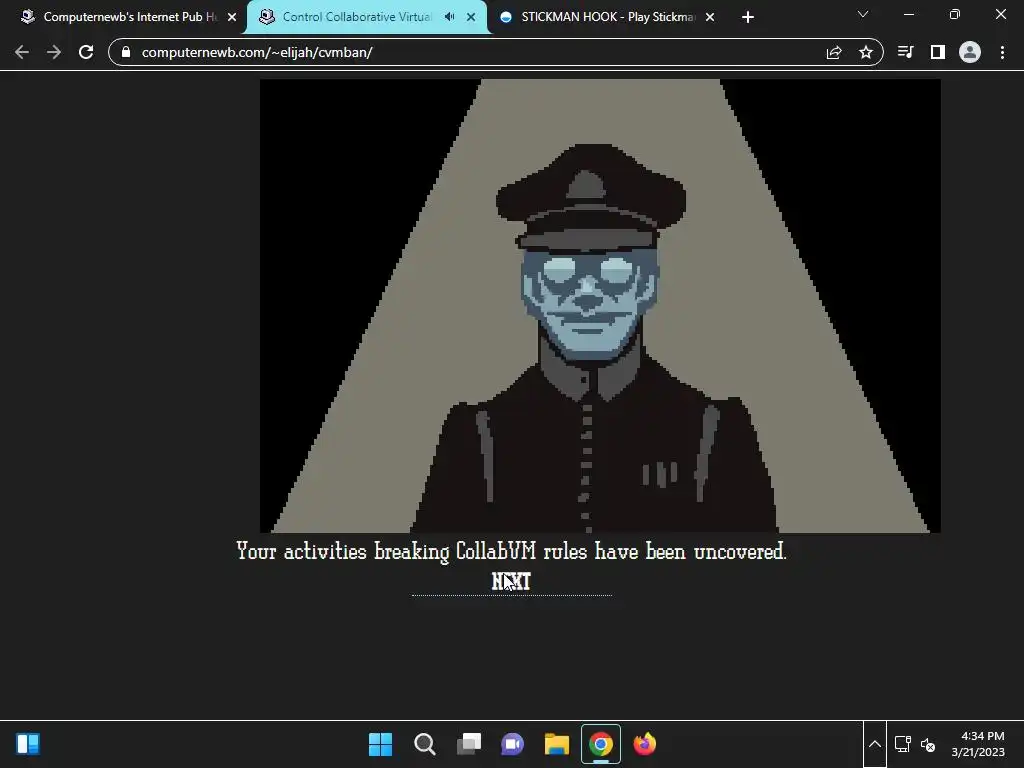Close the Control Collaborative Virtual tab
The height and width of the screenshot is (768, 1024).
pos(471,17)
